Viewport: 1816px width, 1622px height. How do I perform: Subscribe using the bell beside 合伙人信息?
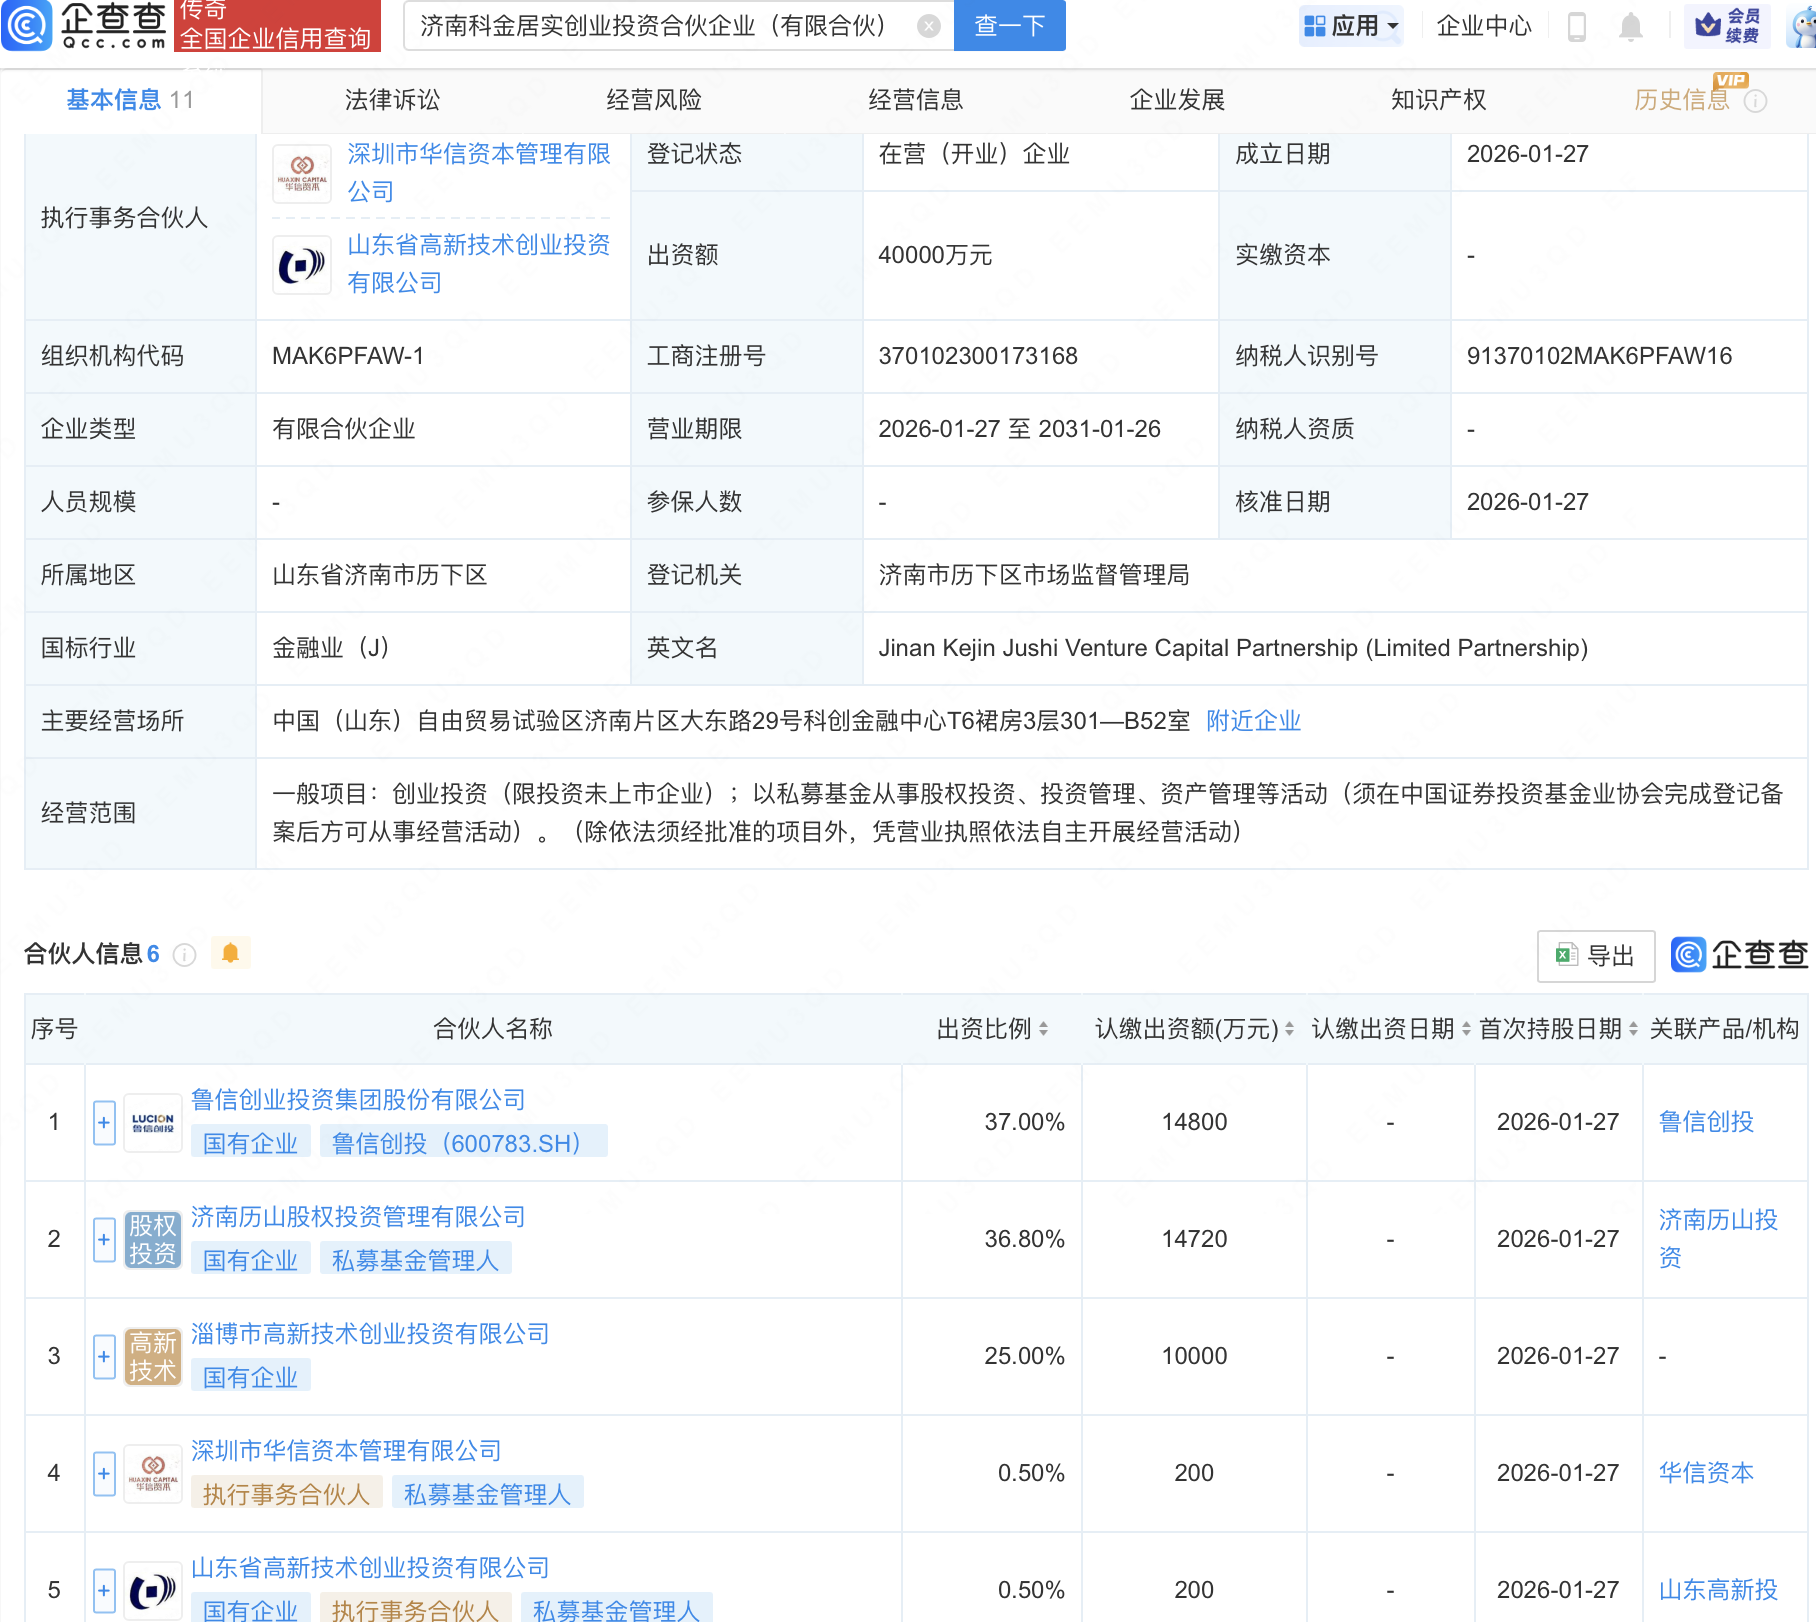[232, 955]
